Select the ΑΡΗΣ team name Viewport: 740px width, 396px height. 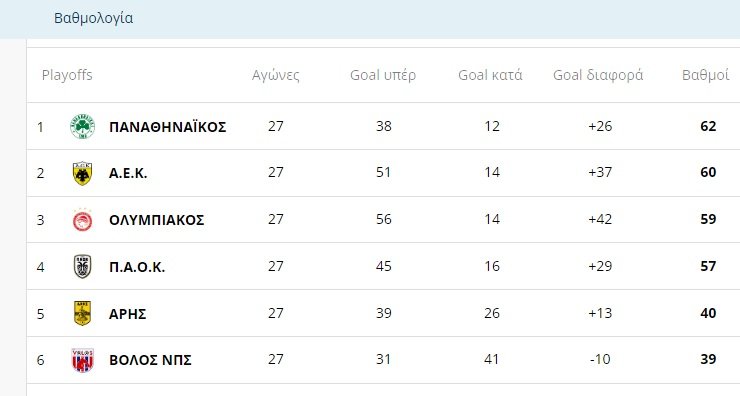point(127,314)
